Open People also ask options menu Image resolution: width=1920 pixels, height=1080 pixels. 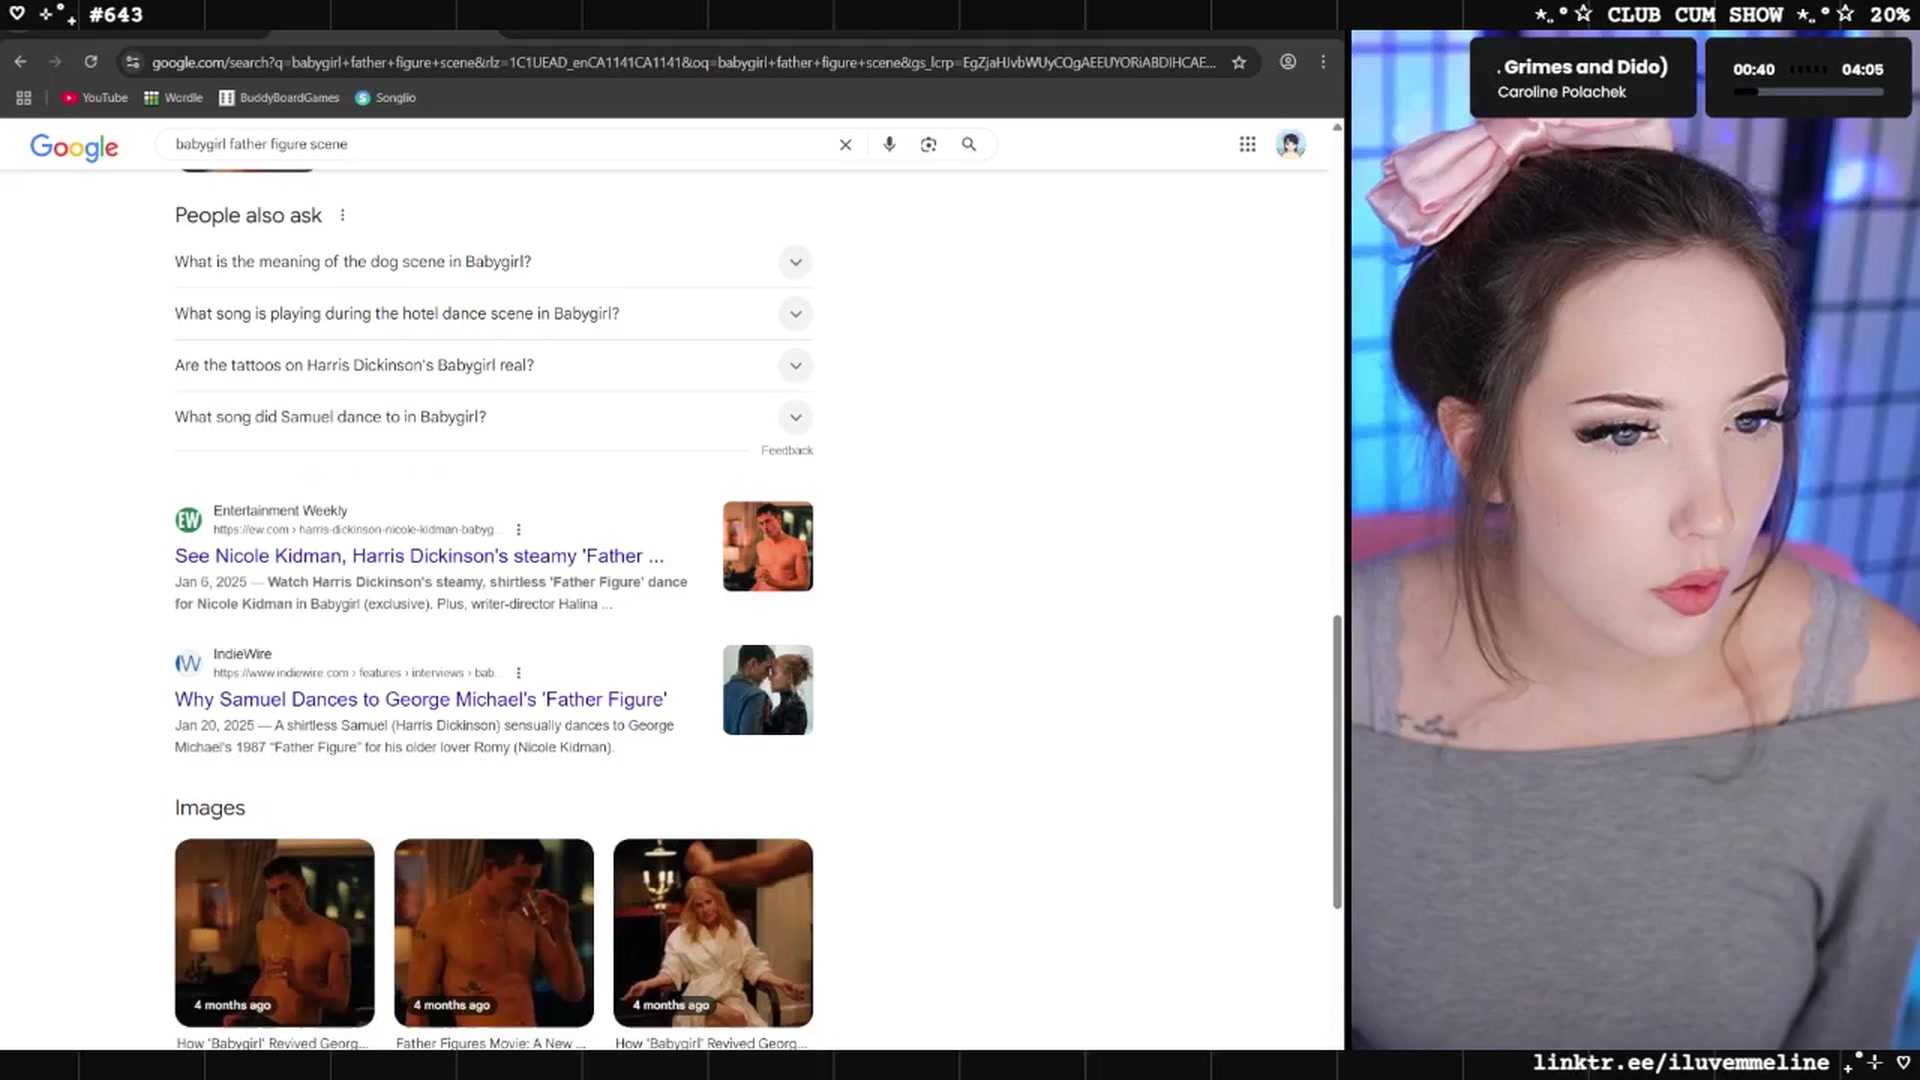342,216
